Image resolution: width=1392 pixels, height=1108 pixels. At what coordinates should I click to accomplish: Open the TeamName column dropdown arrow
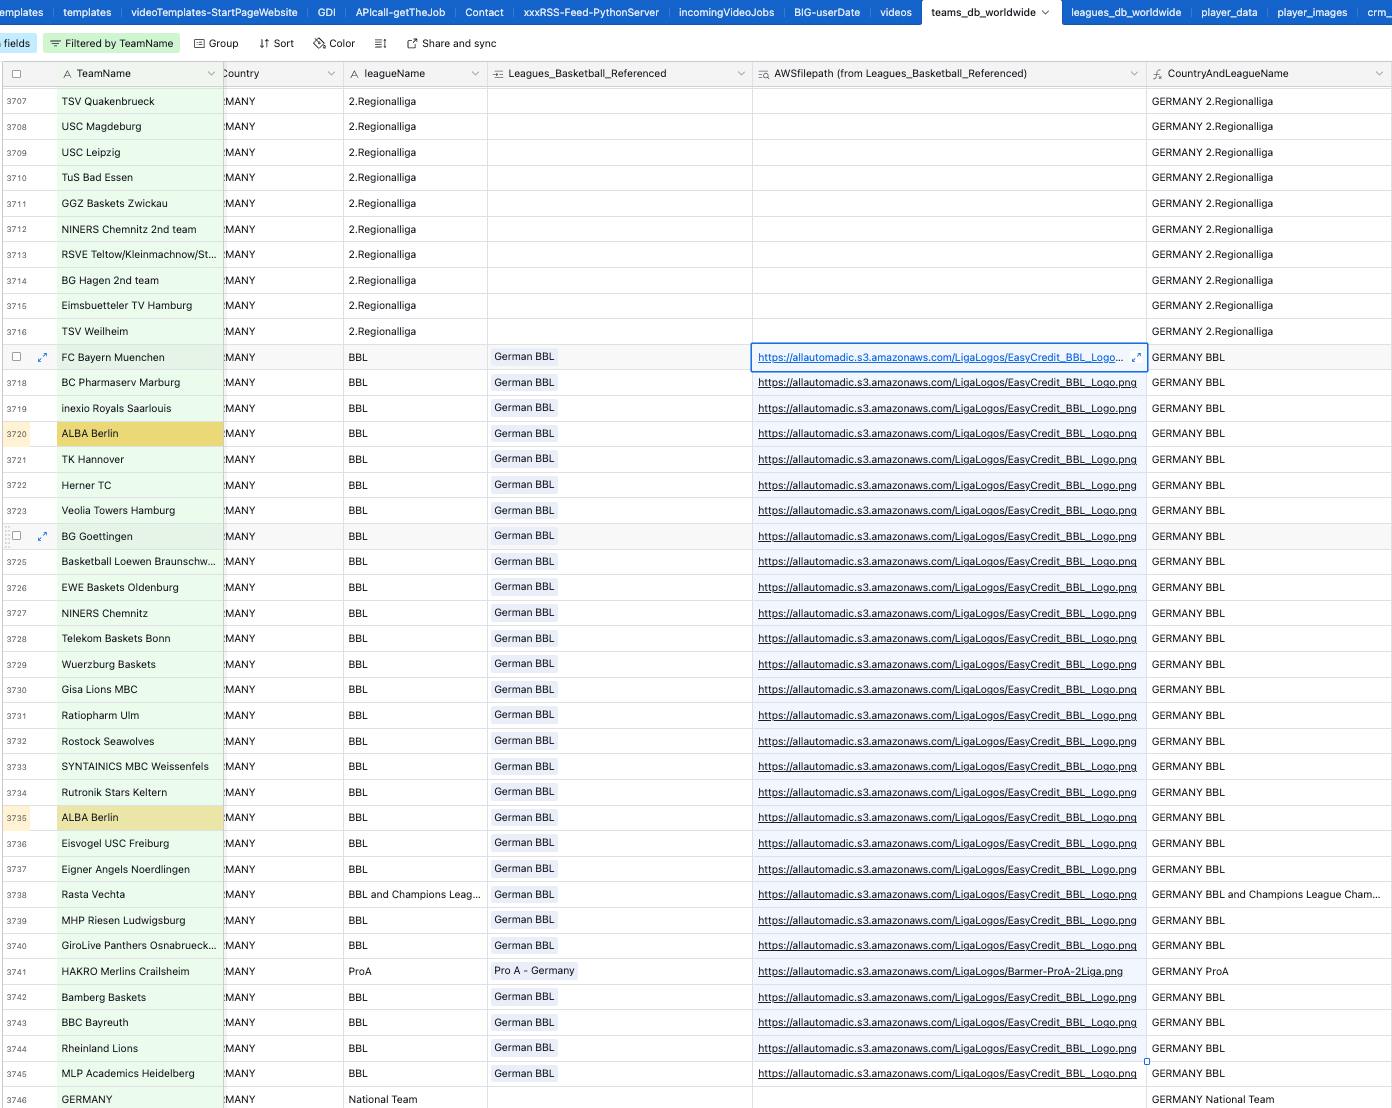tap(211, 74)
